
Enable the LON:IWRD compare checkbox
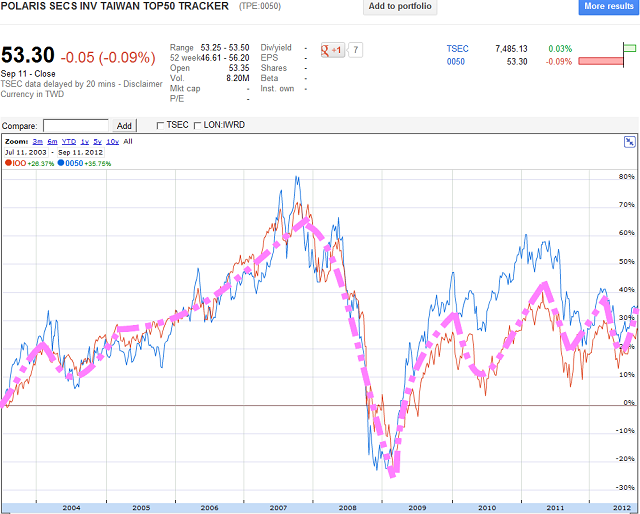[x=198, y=125]
